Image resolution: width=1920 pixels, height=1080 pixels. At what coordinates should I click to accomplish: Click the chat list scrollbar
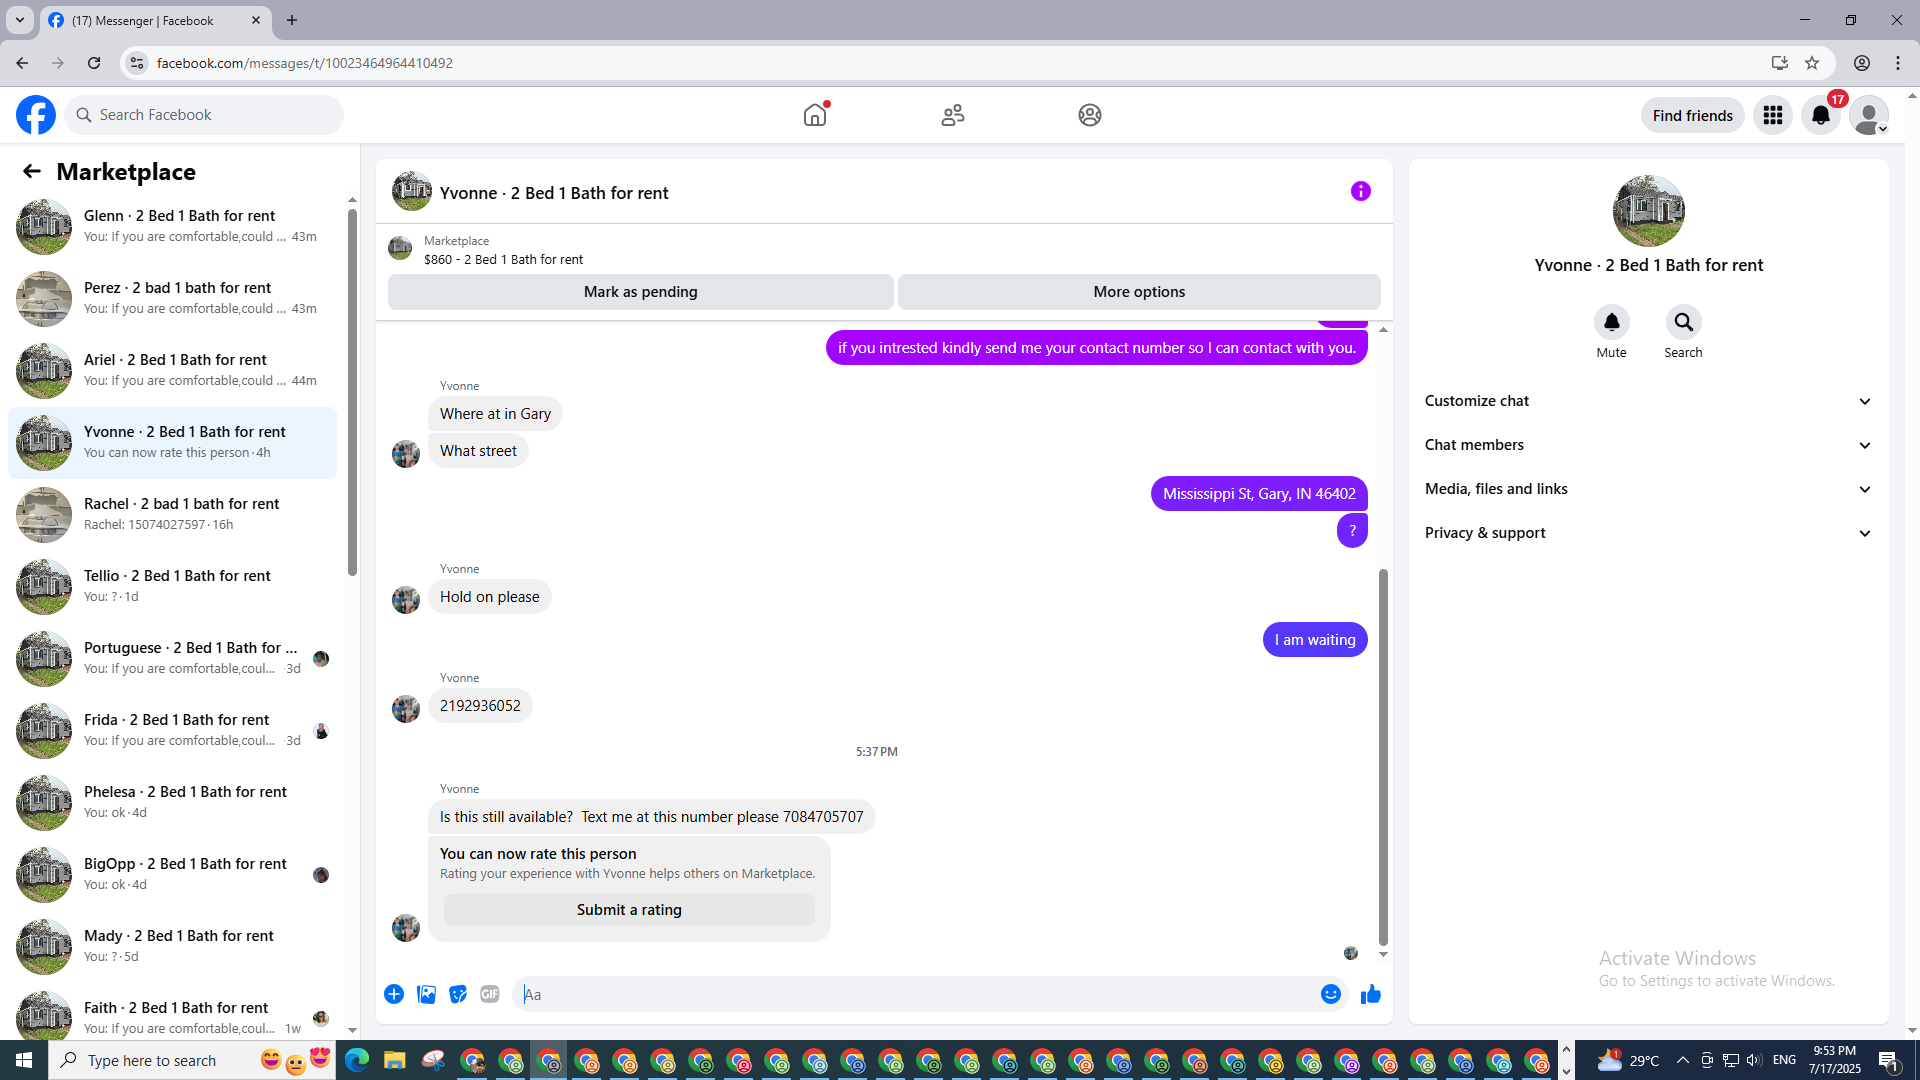352,393
